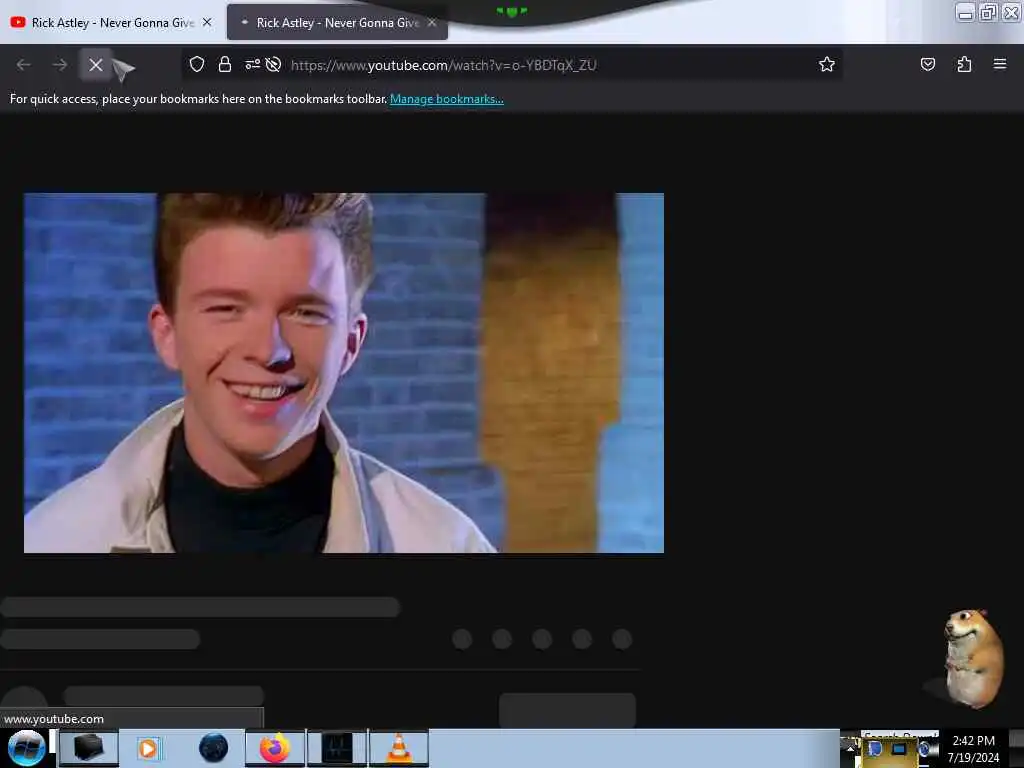Screen dimensions: 1024x768
Task: Minimize the browser window
Action: click(x=965, y=12)
